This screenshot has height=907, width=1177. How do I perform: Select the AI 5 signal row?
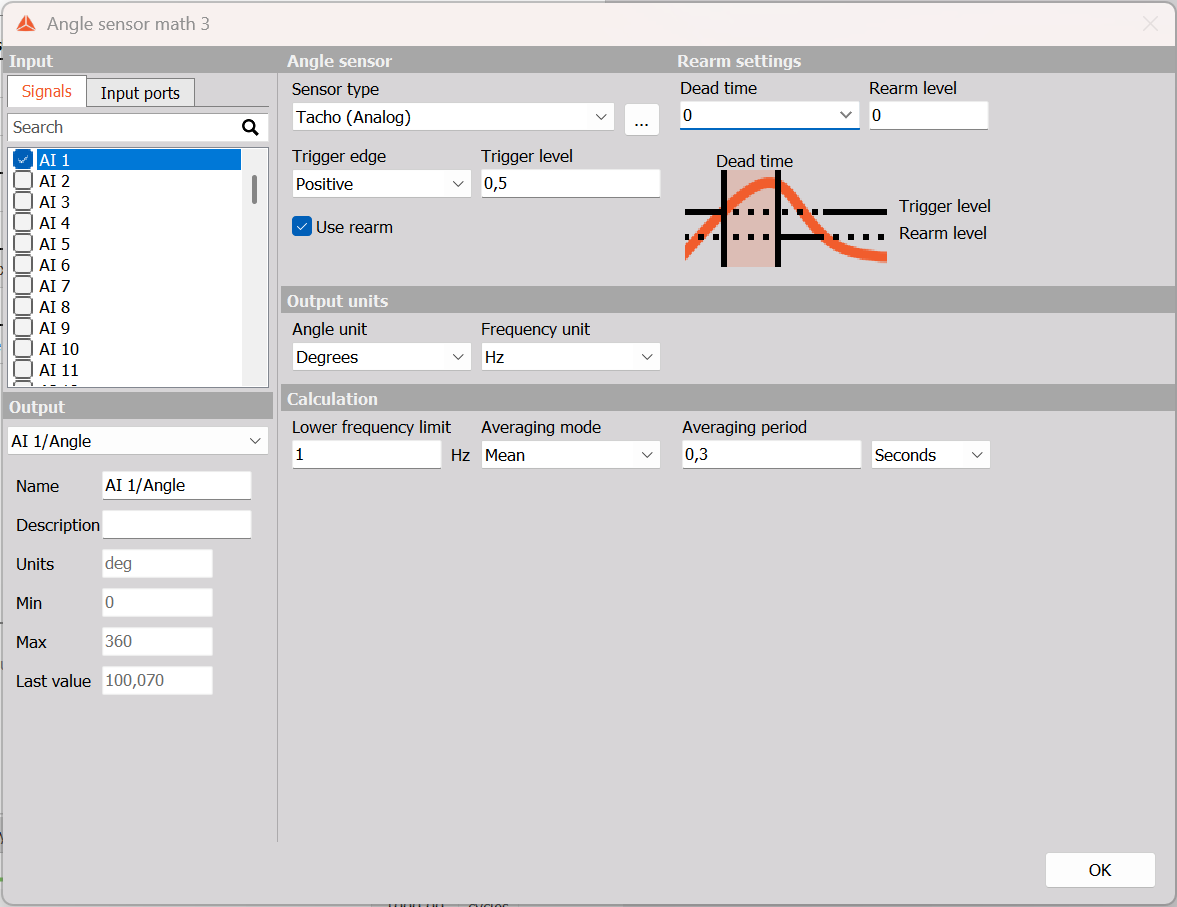point(138,243)
